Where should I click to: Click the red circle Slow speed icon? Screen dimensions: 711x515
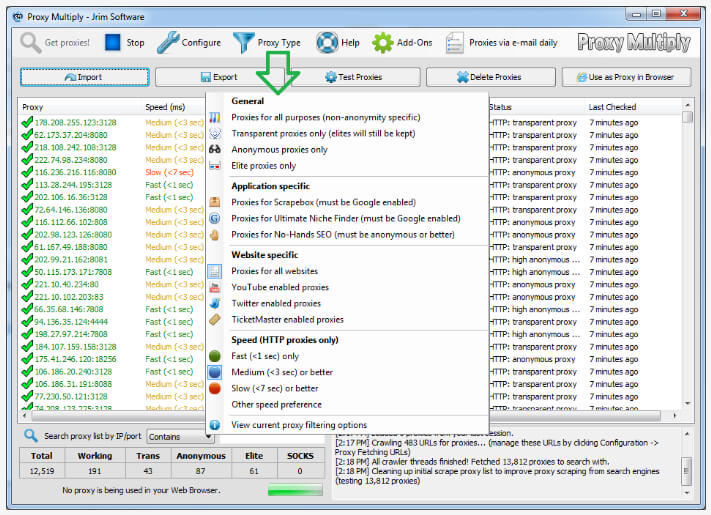pyautogui.click(x=215, y=389)
